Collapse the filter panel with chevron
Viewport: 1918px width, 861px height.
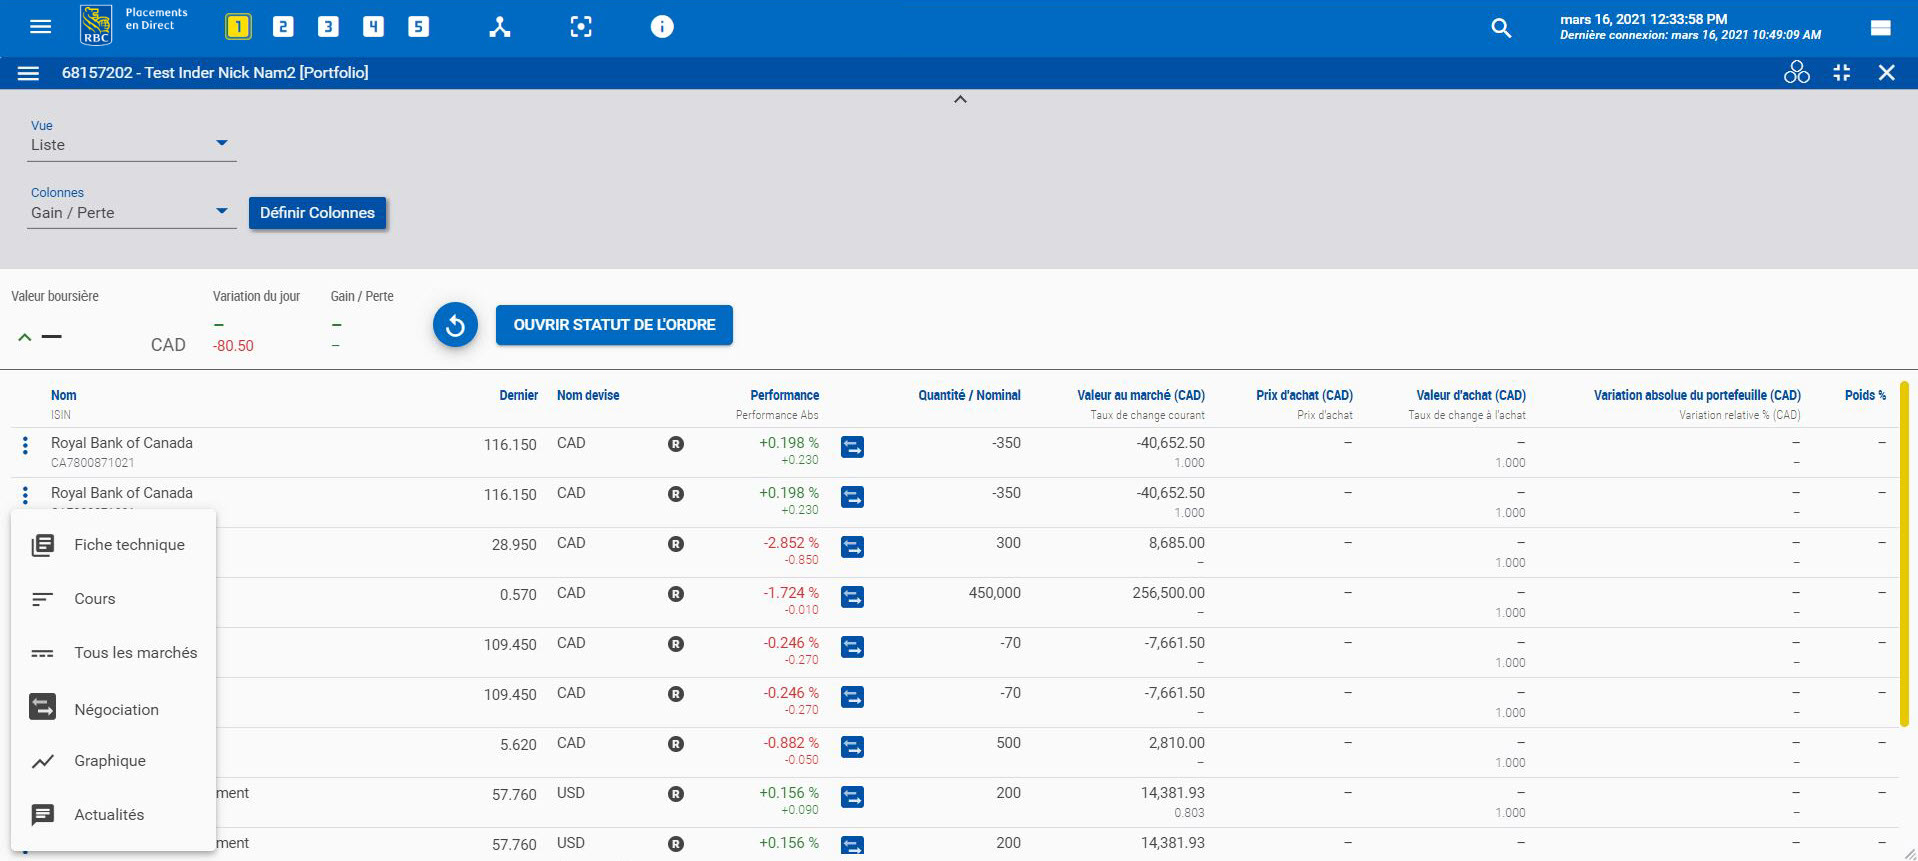click(x=960, y=99)
